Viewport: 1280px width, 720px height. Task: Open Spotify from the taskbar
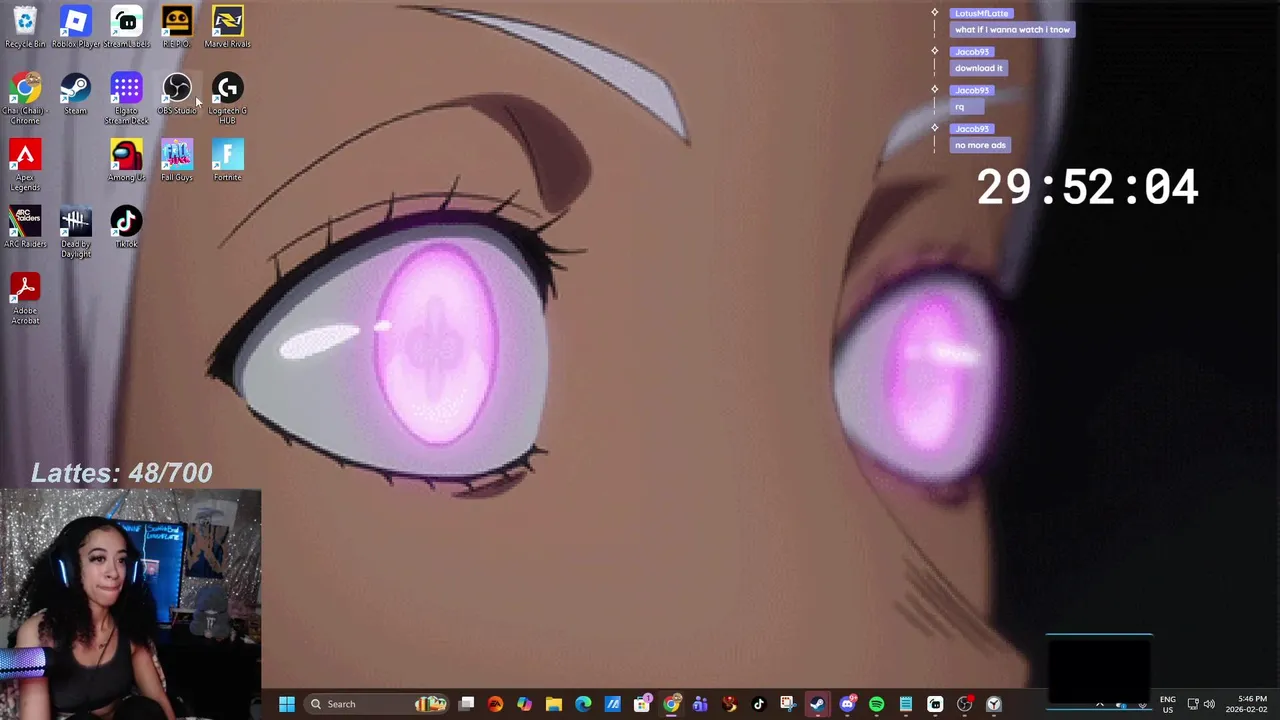[x=876, y=704]
